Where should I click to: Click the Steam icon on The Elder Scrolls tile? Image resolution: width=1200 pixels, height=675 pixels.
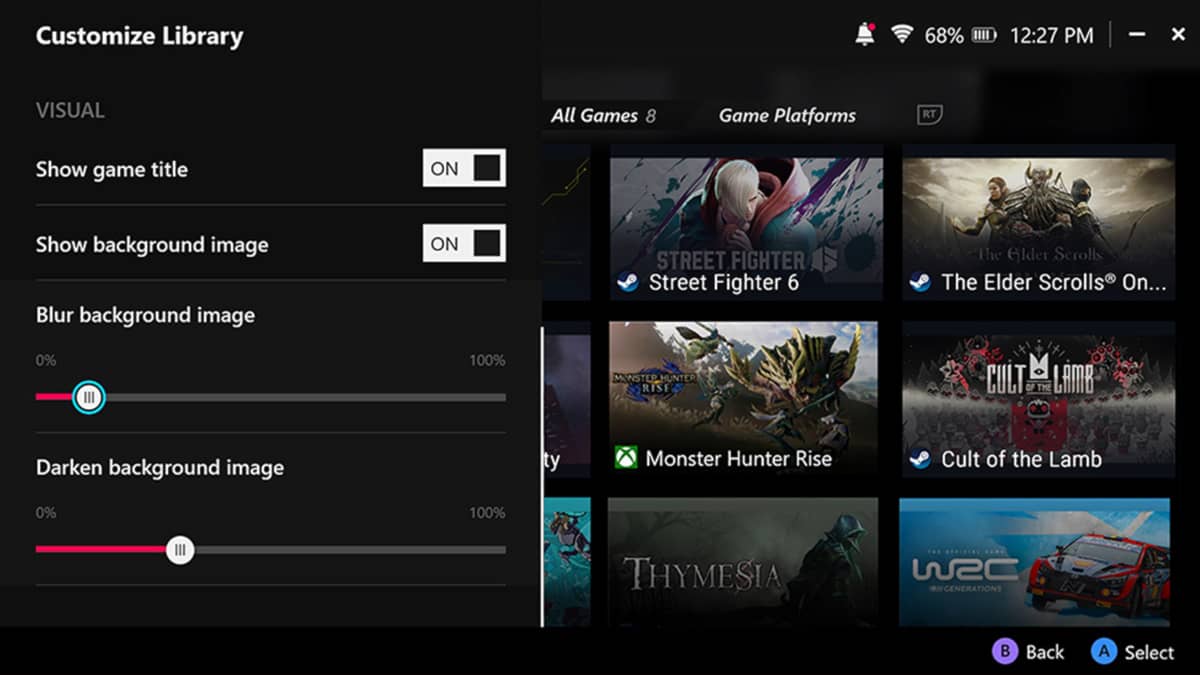coord(922,283)
